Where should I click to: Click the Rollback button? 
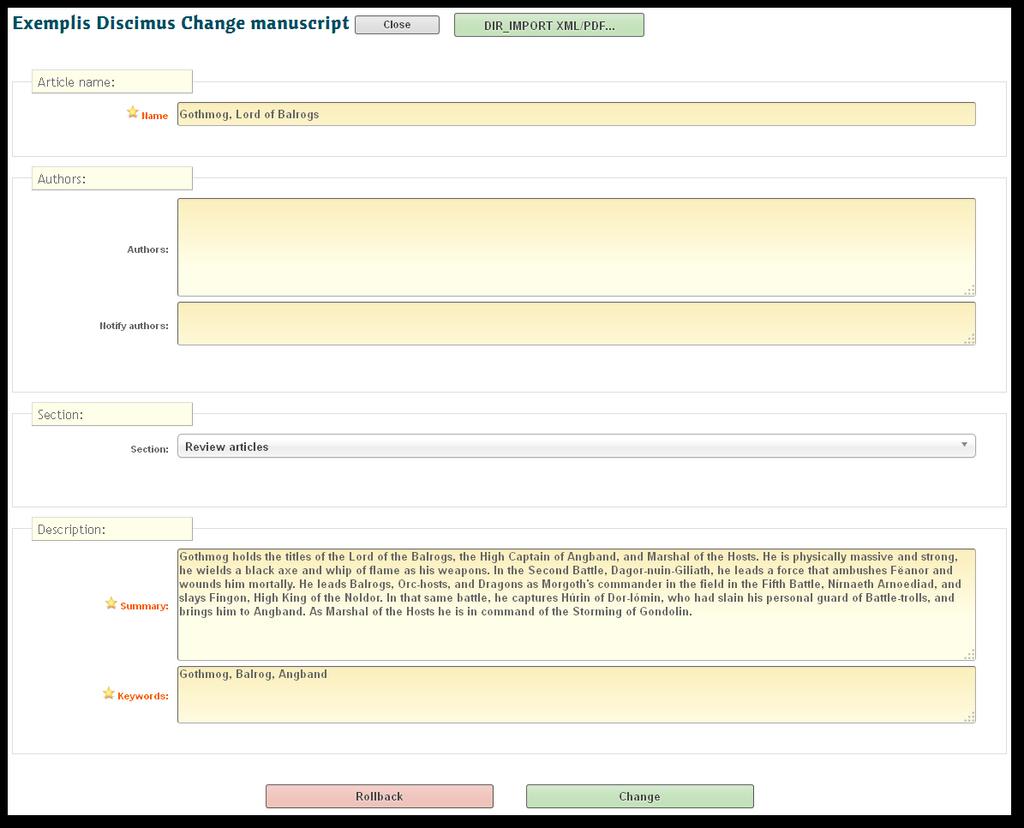click(x=379, y=796)
